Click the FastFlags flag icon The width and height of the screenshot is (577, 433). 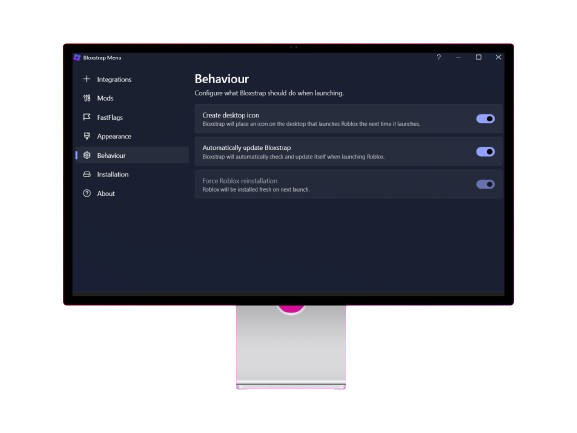86,117
